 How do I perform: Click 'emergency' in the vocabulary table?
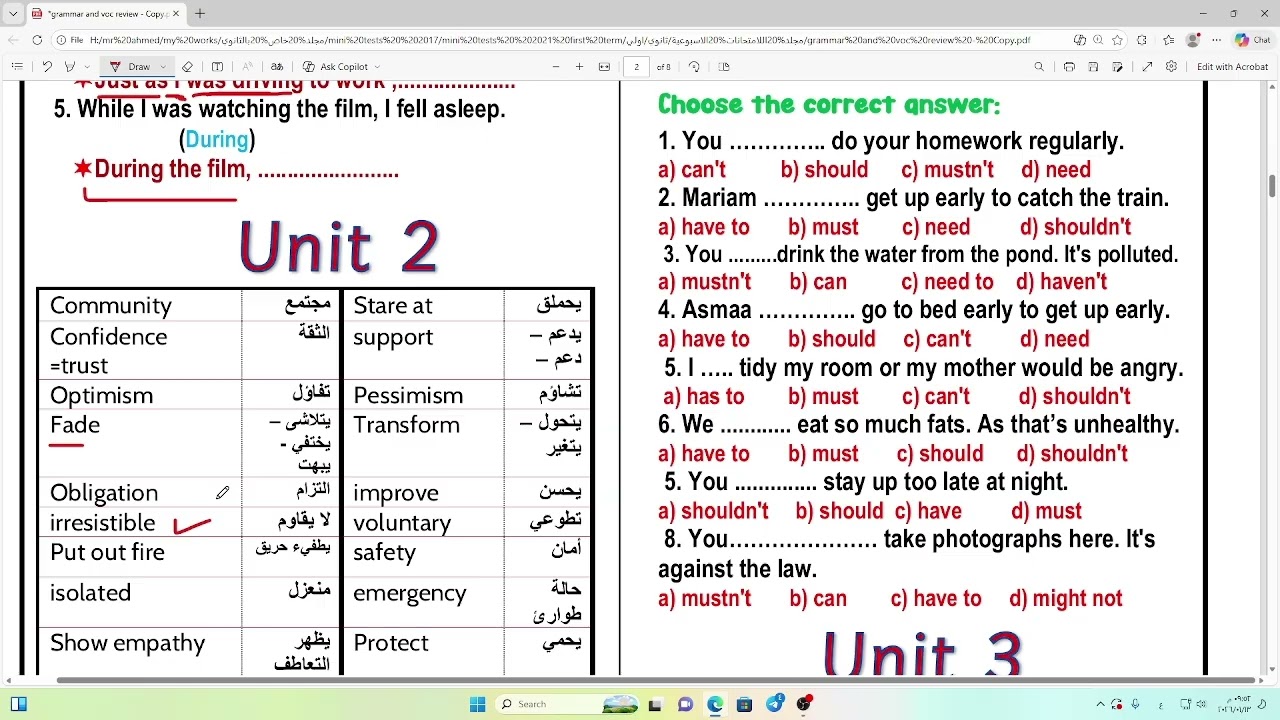(410, 593)
